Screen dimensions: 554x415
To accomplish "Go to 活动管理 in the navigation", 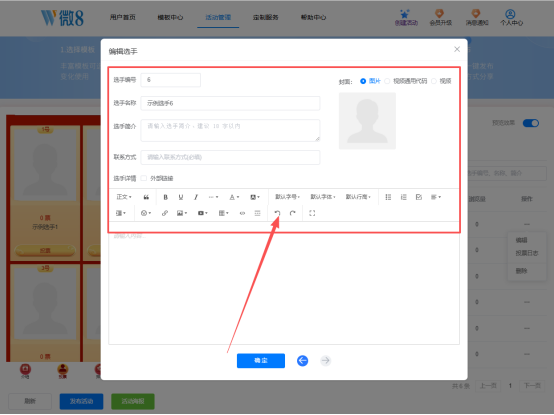I will (x=218, y=17).
